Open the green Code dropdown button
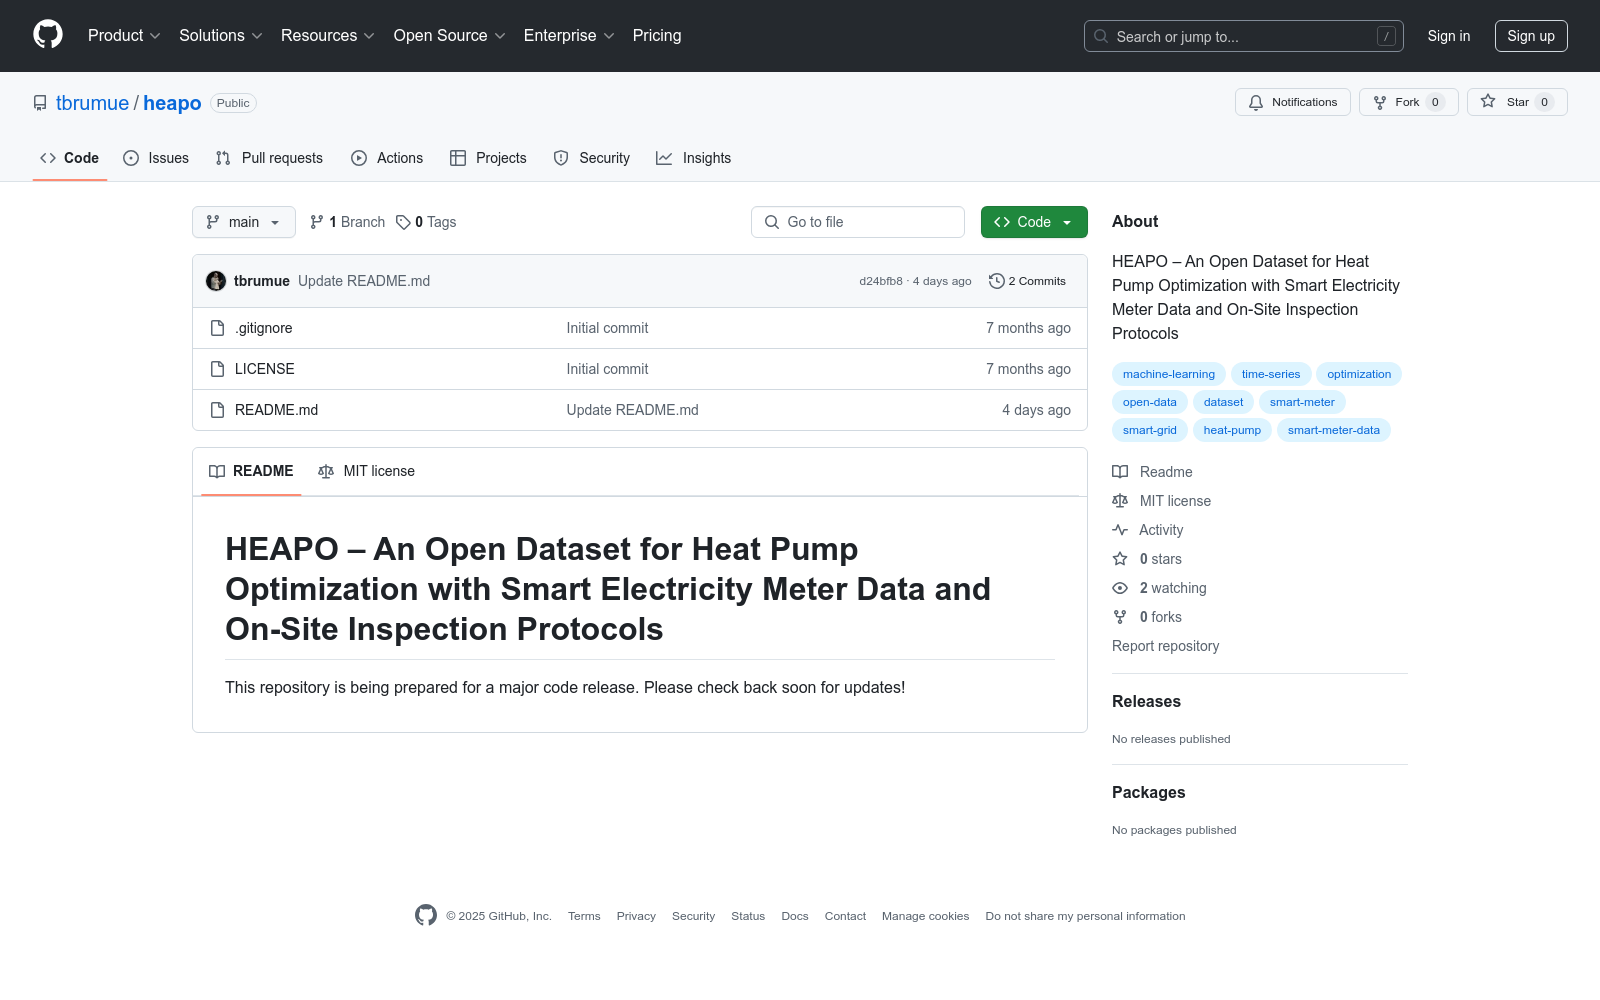The height and width of the screenshot is (1000, 1600). click(1034, 222)
